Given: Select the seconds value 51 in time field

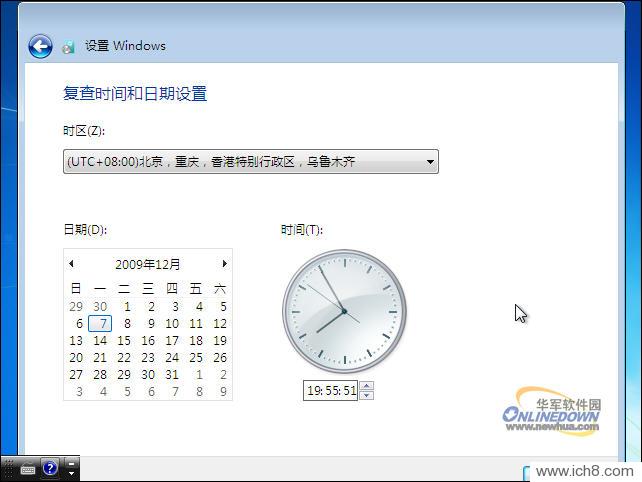Looking at the screenshot, I should 350,391.
